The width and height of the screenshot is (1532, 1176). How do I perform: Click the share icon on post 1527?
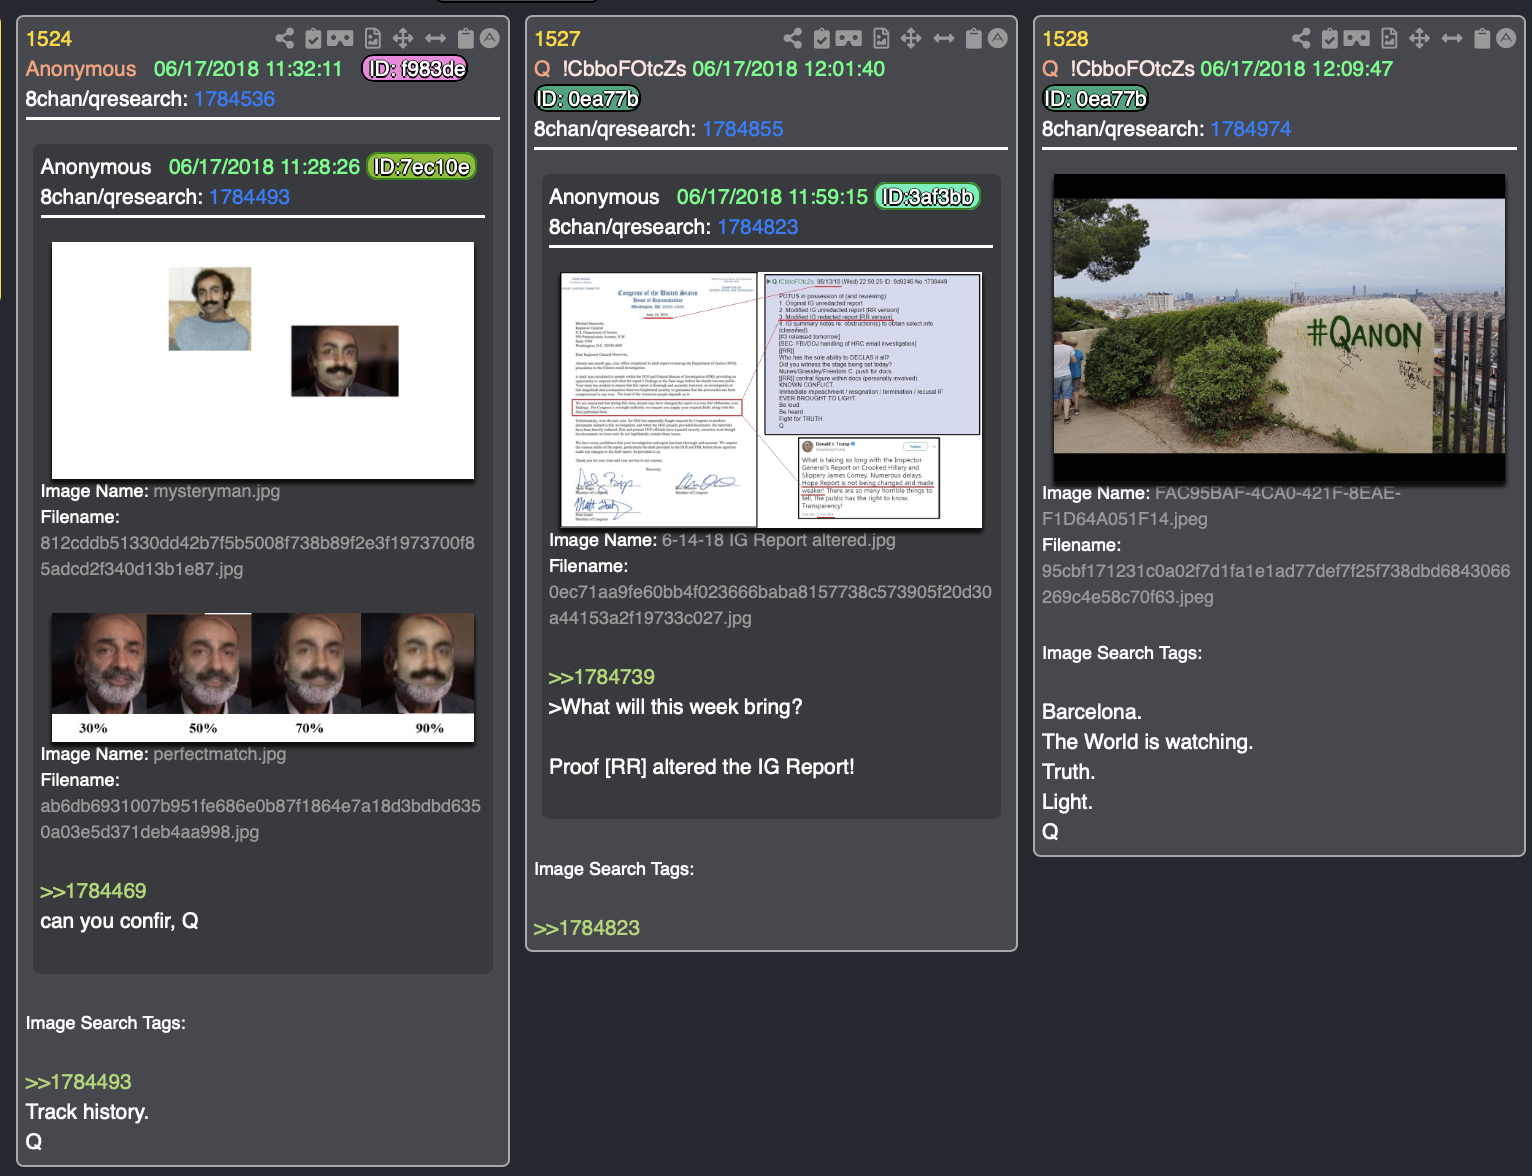pos(793,39)
